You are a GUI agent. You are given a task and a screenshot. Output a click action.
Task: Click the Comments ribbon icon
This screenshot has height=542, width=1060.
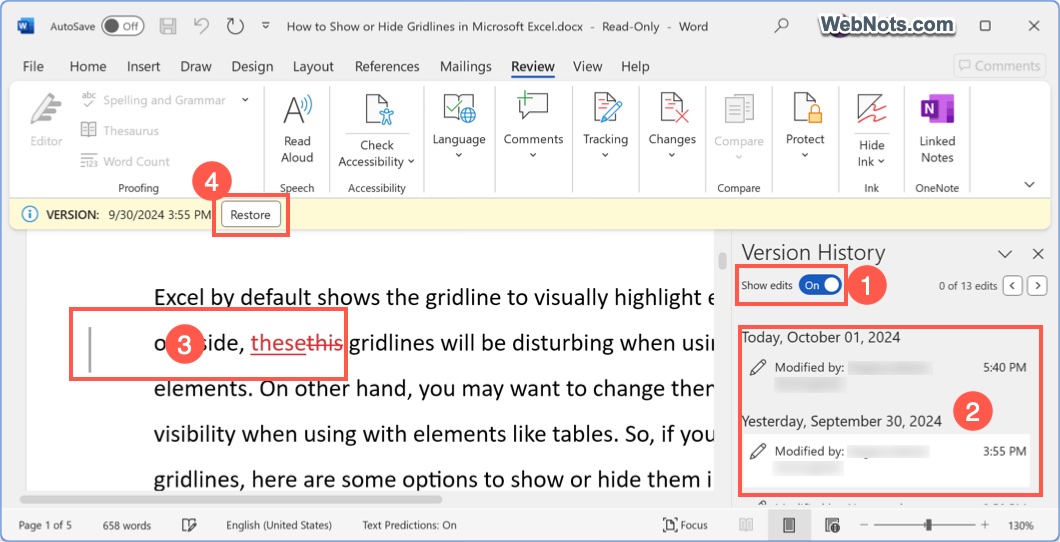[x=533, y=108]
